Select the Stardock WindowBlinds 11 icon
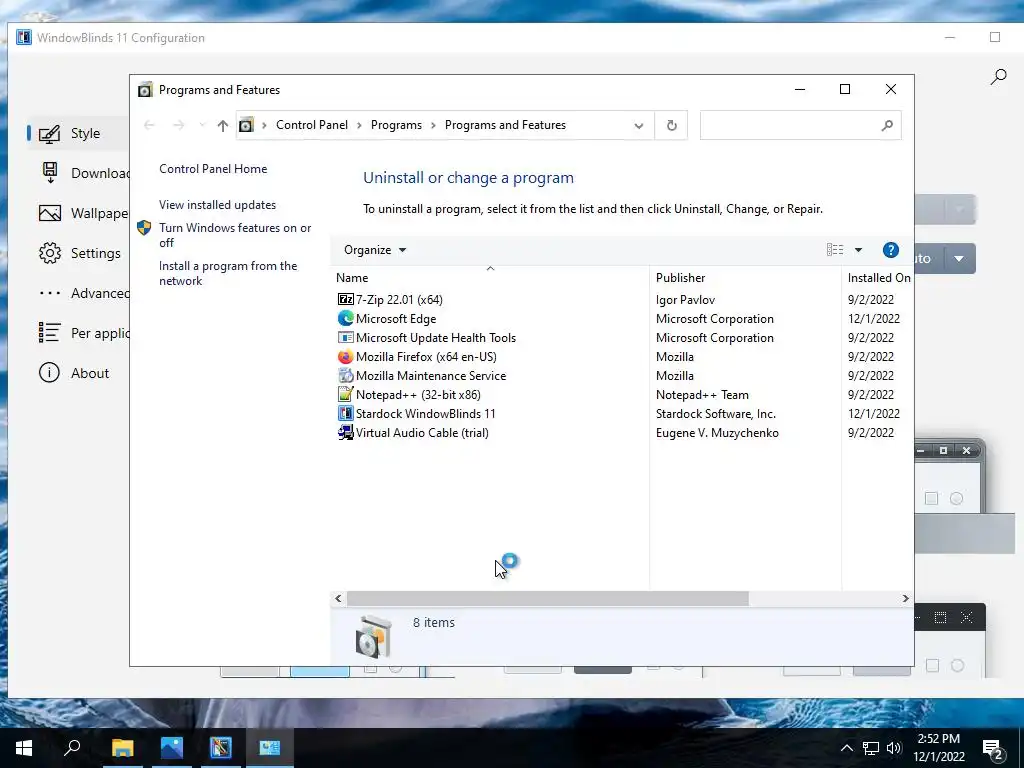The height and width of the screenshot is (768, 1024). (x=345, y=413)
